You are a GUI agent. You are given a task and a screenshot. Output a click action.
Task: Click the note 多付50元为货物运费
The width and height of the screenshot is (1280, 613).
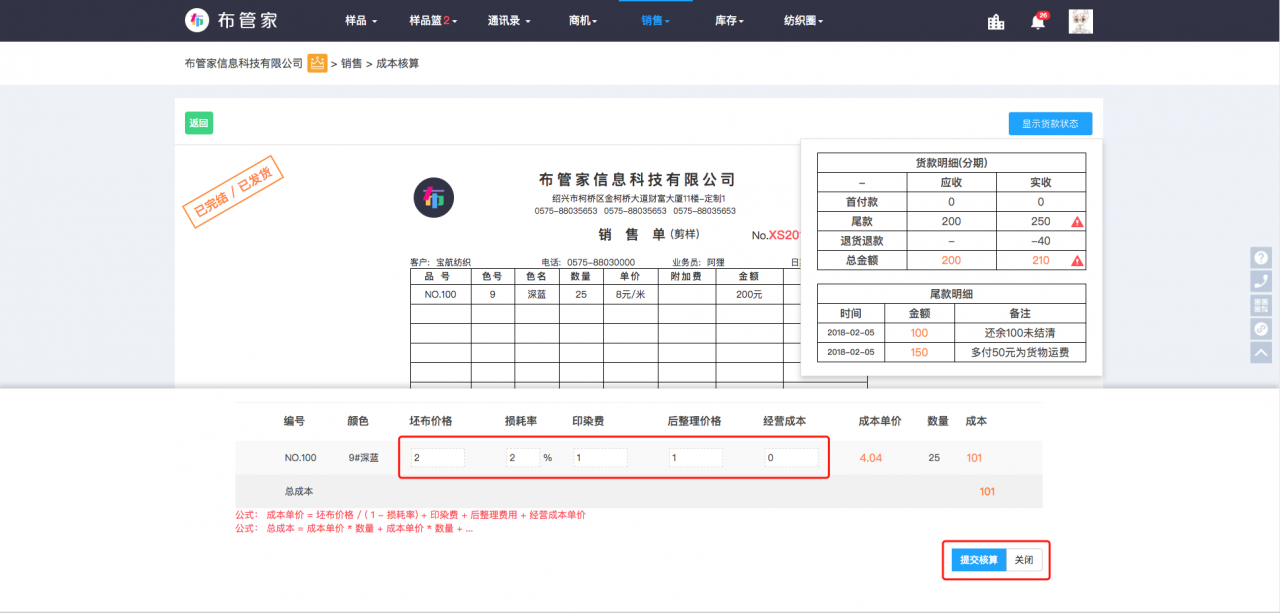pyautogui.click(x=1020, y=352)
